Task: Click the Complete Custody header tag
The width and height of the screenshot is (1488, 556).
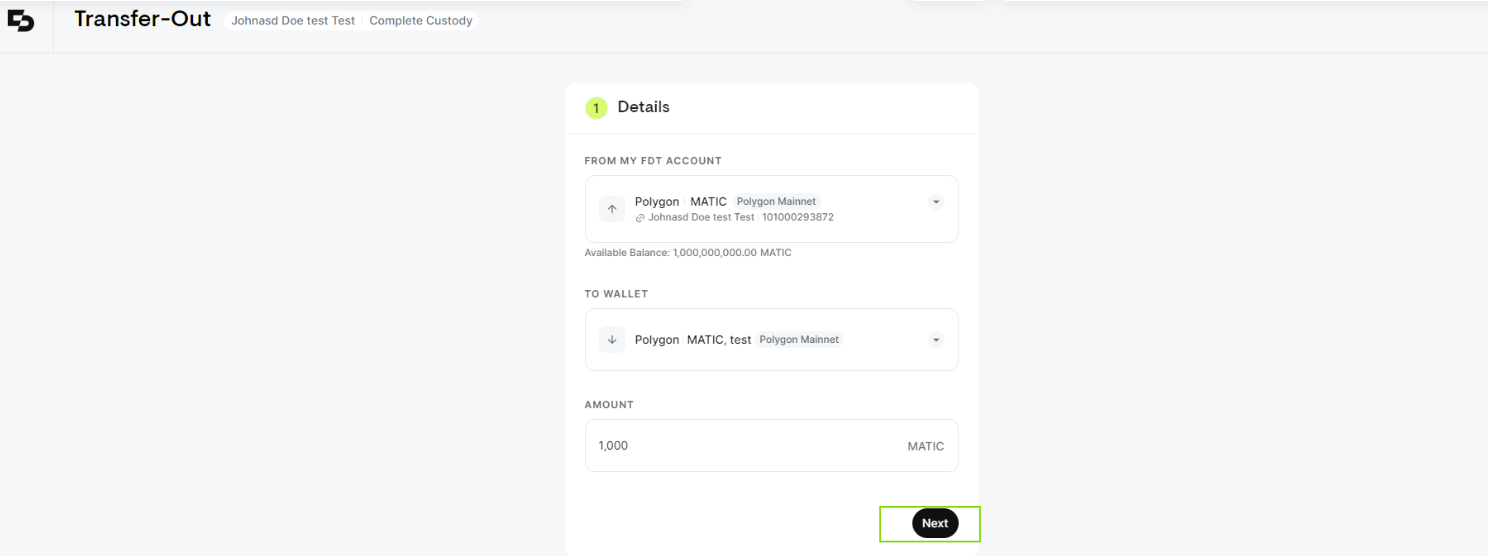Action: 421,21
